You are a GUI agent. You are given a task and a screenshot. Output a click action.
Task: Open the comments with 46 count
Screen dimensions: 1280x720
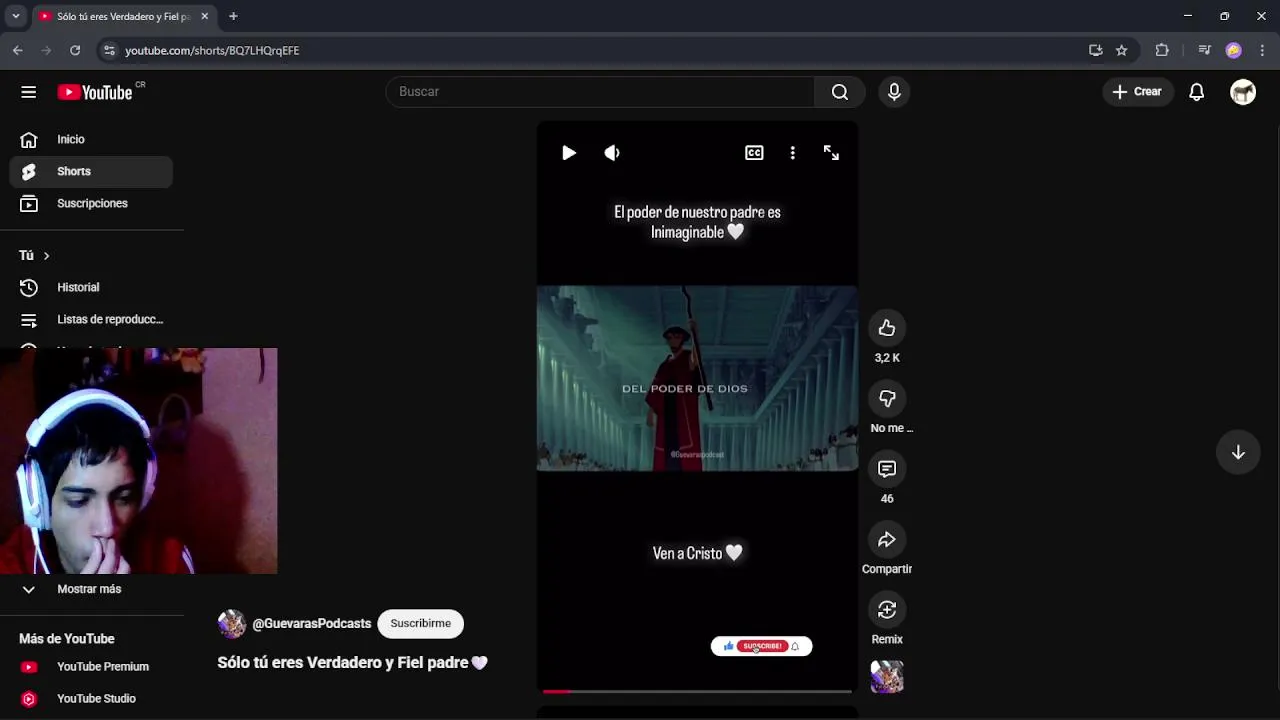click(887, 469)
